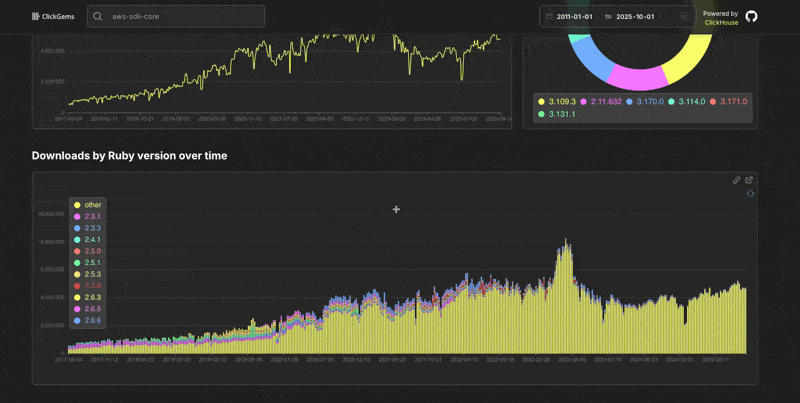Open the start date 2011-01-01 picker
This screenshot has width=800, height=403.
579,17
